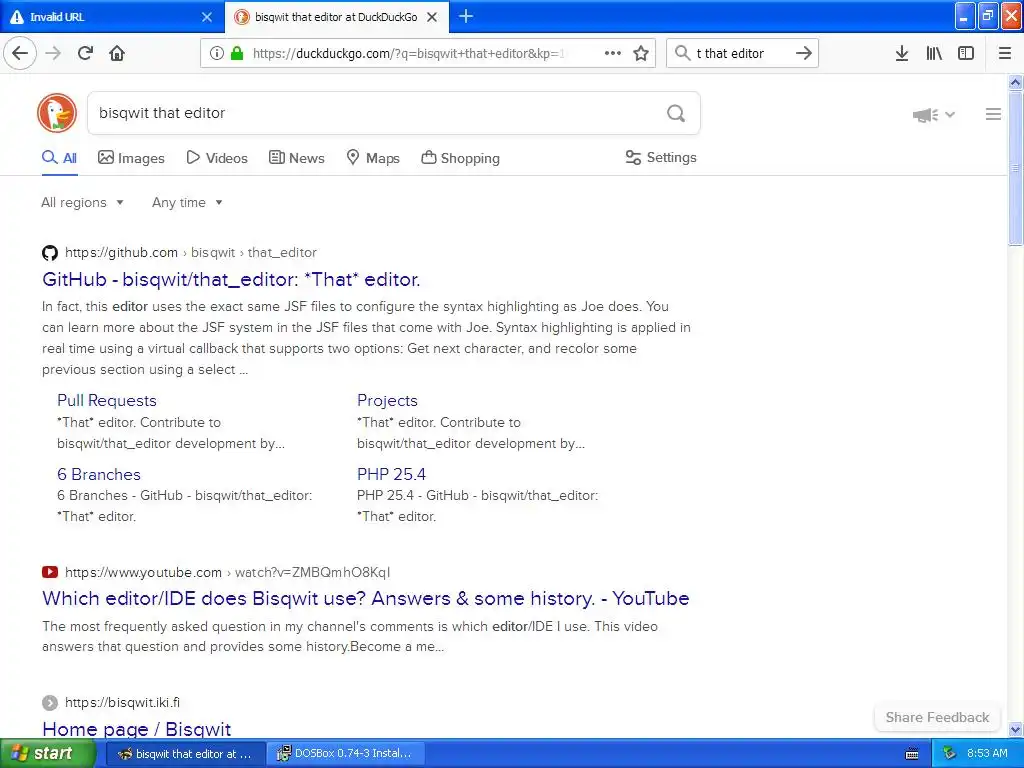Go back with the browser back arrow

[x=20, y=53]
